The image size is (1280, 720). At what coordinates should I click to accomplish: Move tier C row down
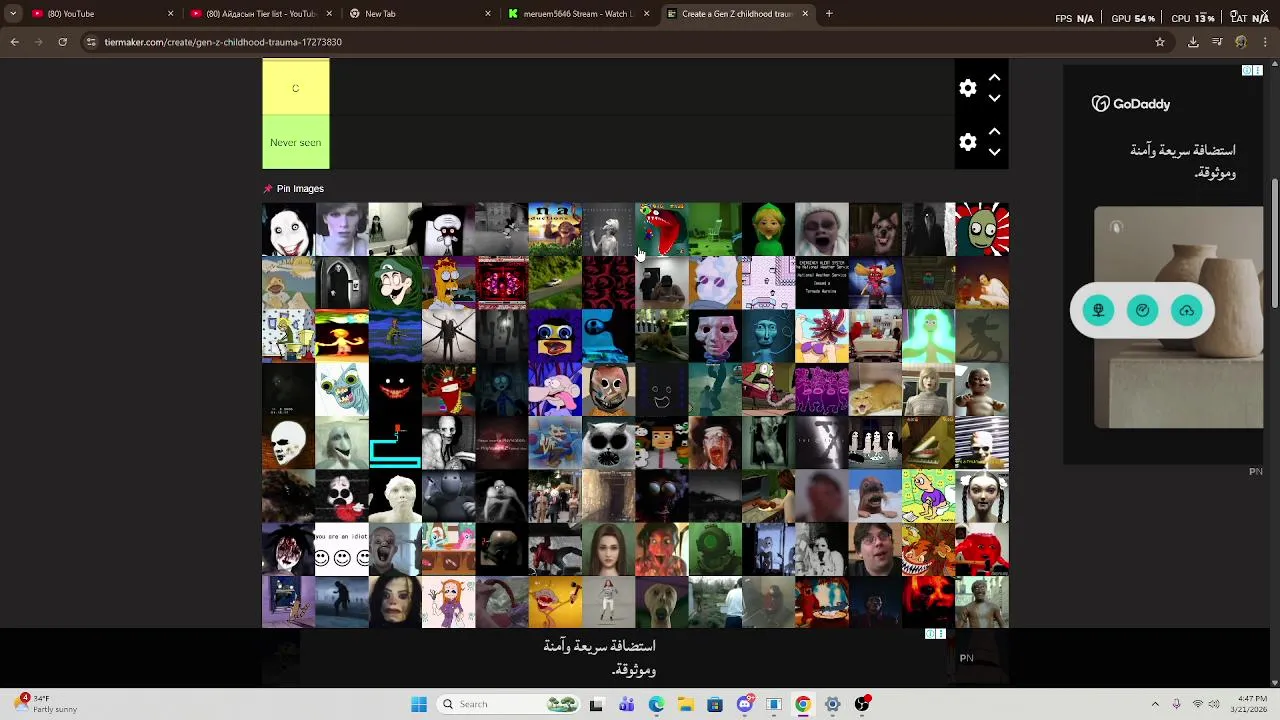994,98
